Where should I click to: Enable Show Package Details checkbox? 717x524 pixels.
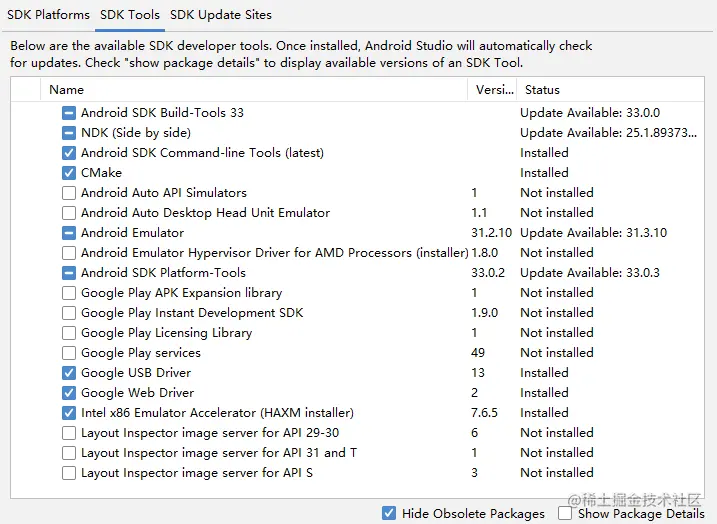(x=565, y=513)
